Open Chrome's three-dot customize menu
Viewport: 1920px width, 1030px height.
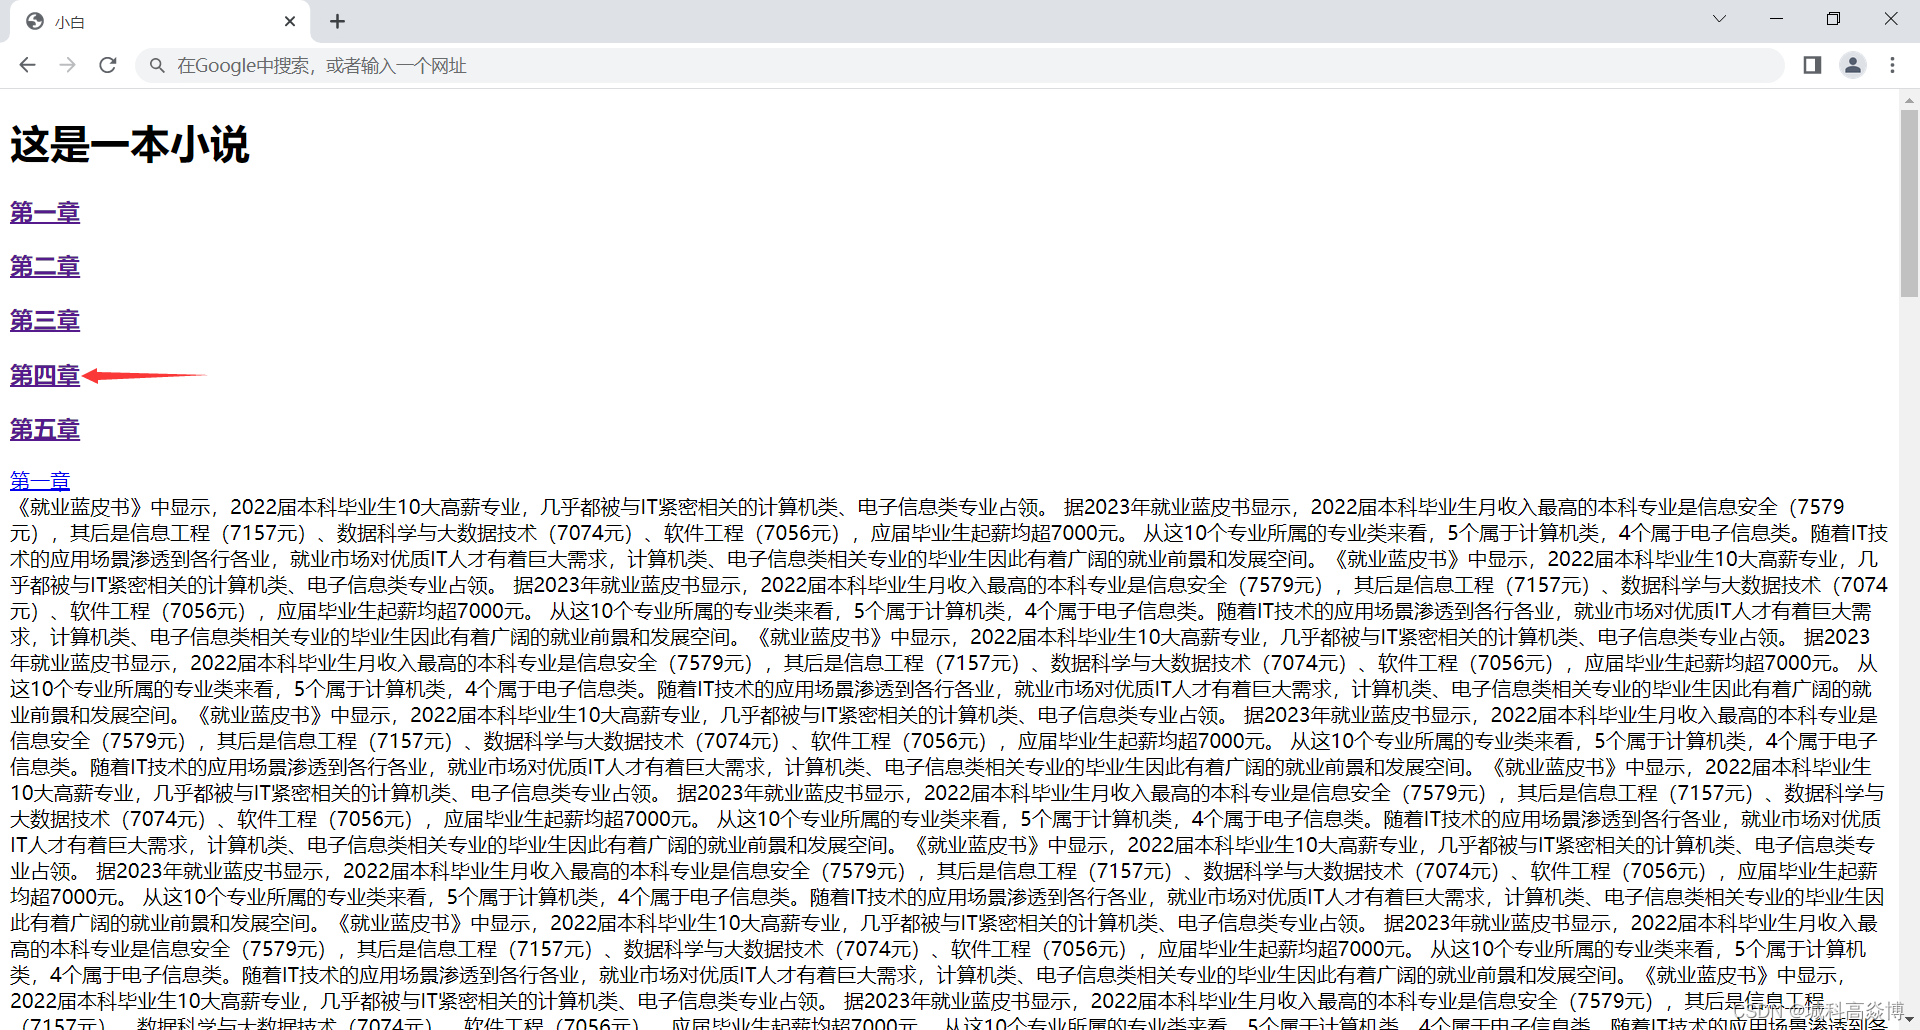1892,65
